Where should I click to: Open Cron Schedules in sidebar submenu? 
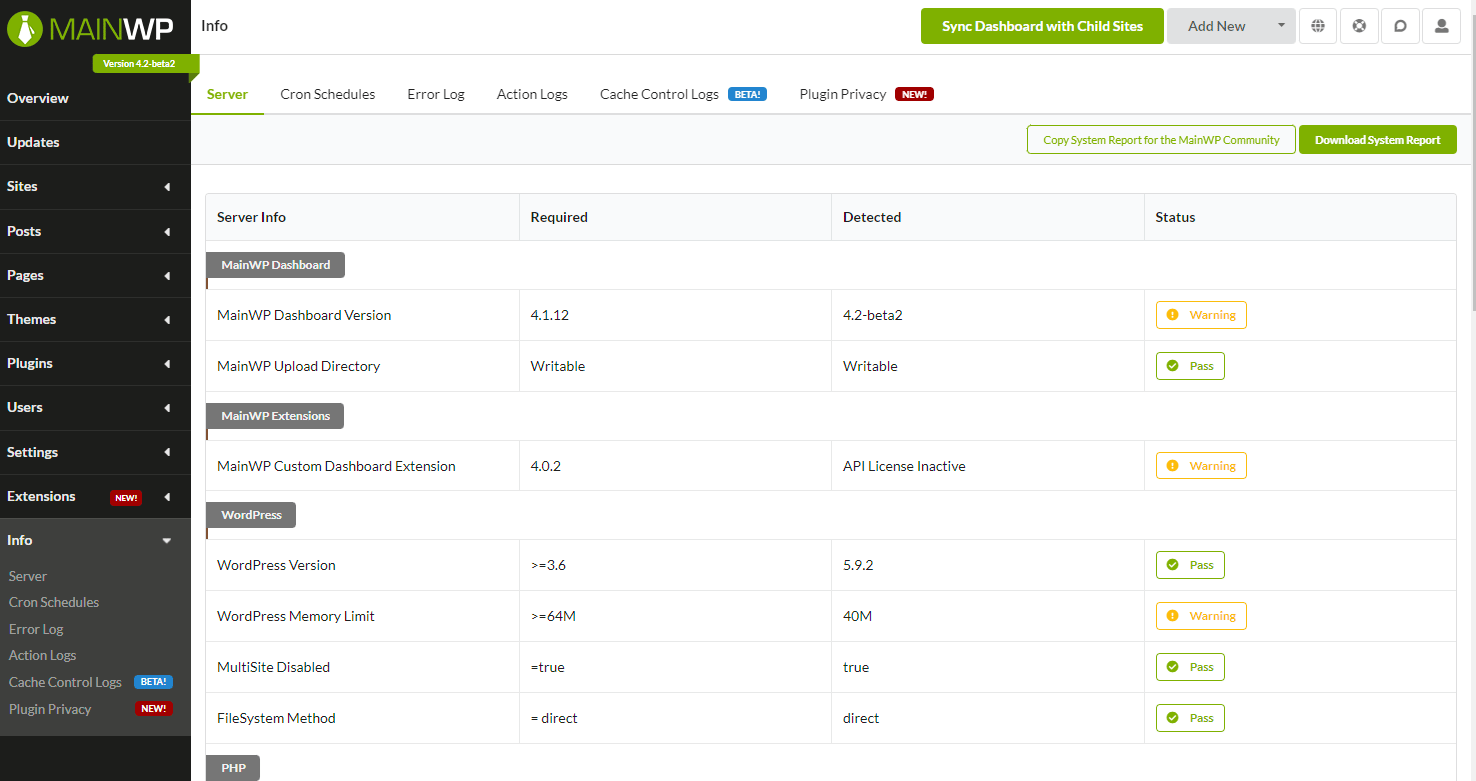click(54, 602)
